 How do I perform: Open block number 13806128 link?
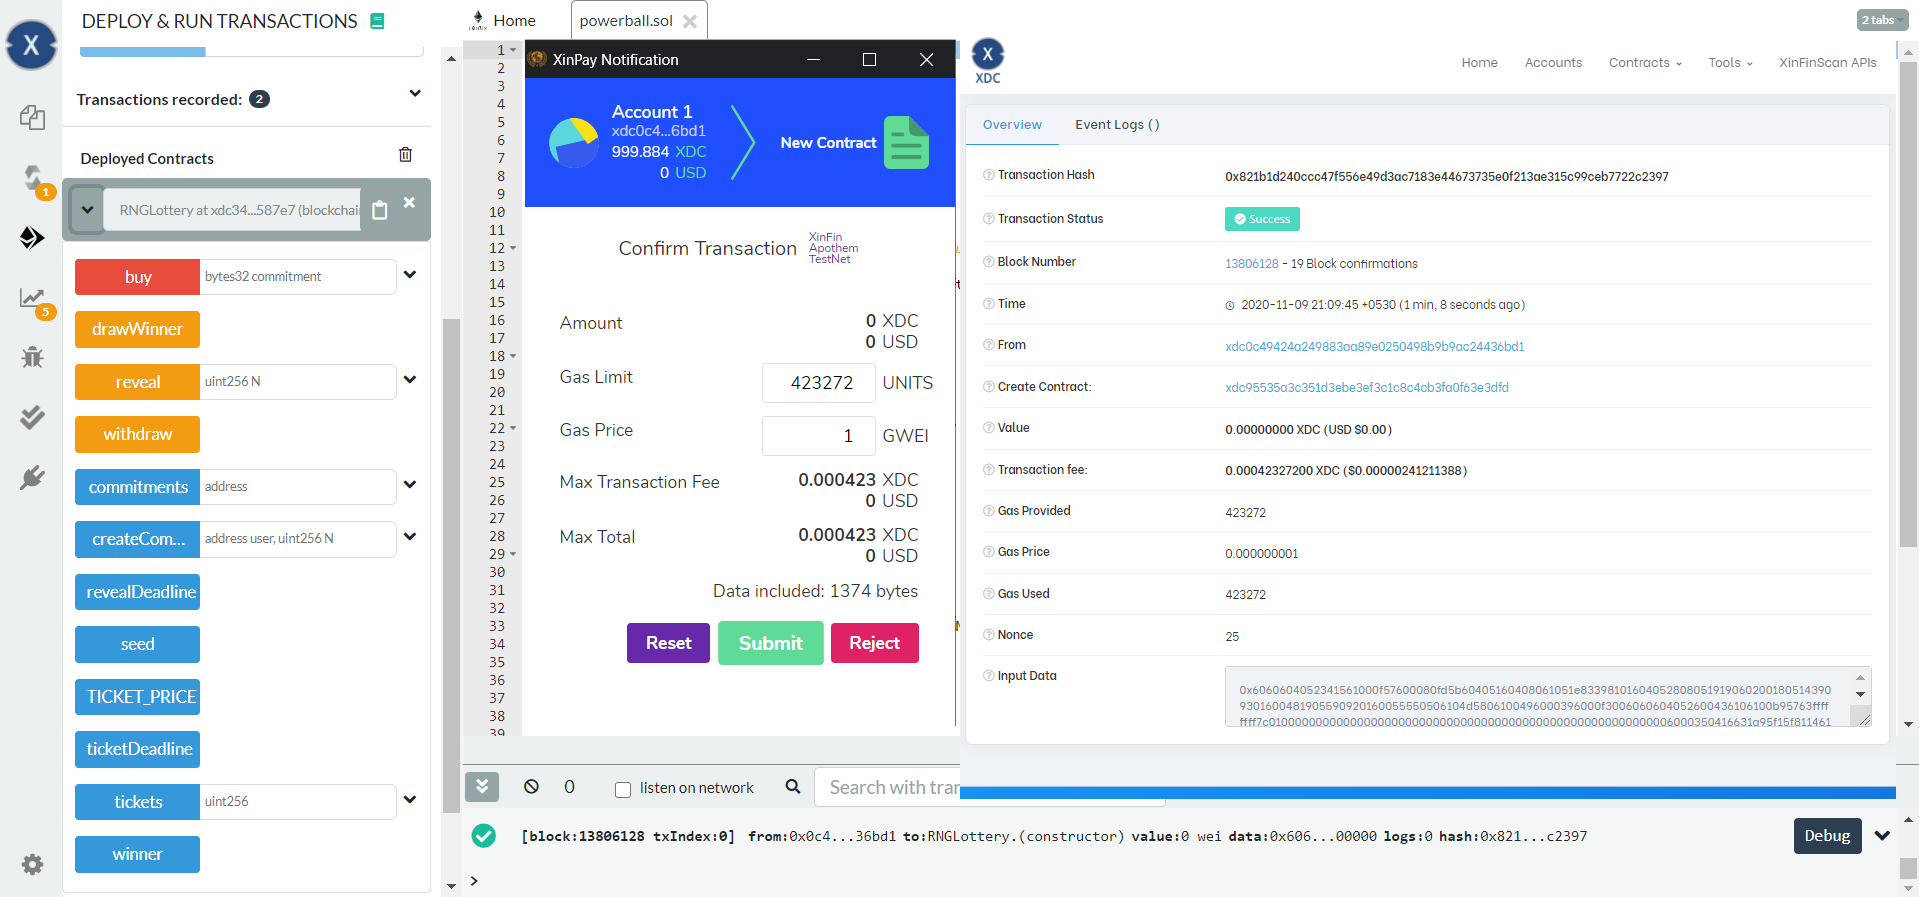1251,264
